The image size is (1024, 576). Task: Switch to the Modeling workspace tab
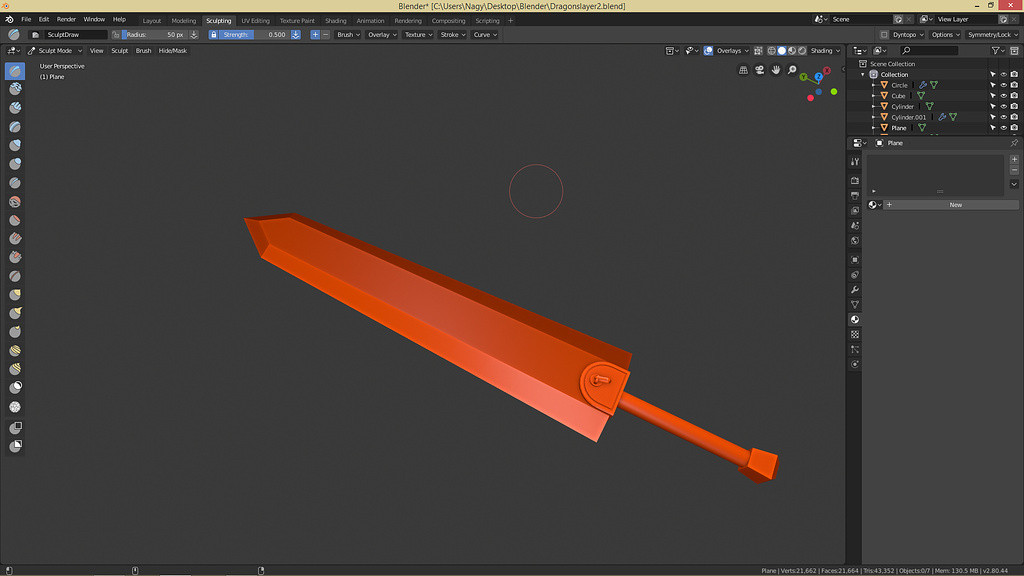click(x=184, y=20)
